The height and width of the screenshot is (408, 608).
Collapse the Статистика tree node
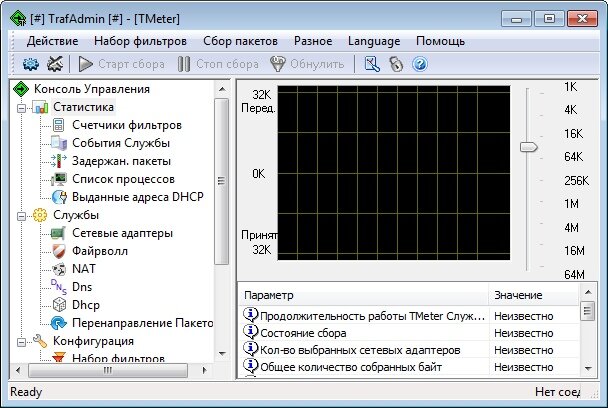click(22, 108)
